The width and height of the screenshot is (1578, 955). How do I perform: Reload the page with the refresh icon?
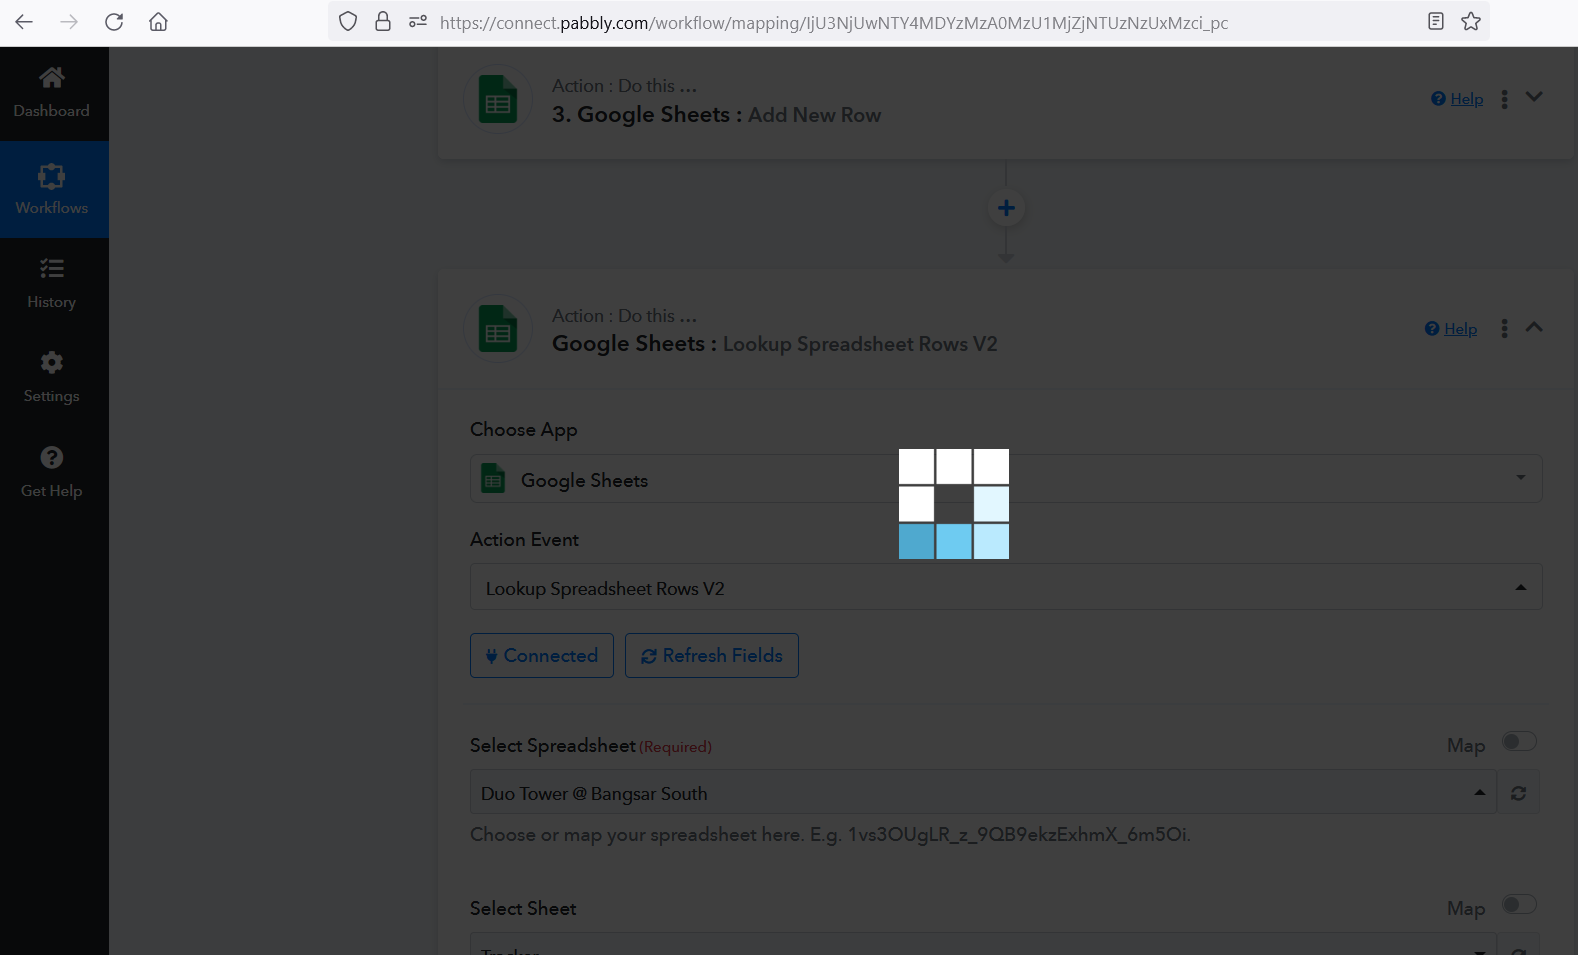[114, 22]
